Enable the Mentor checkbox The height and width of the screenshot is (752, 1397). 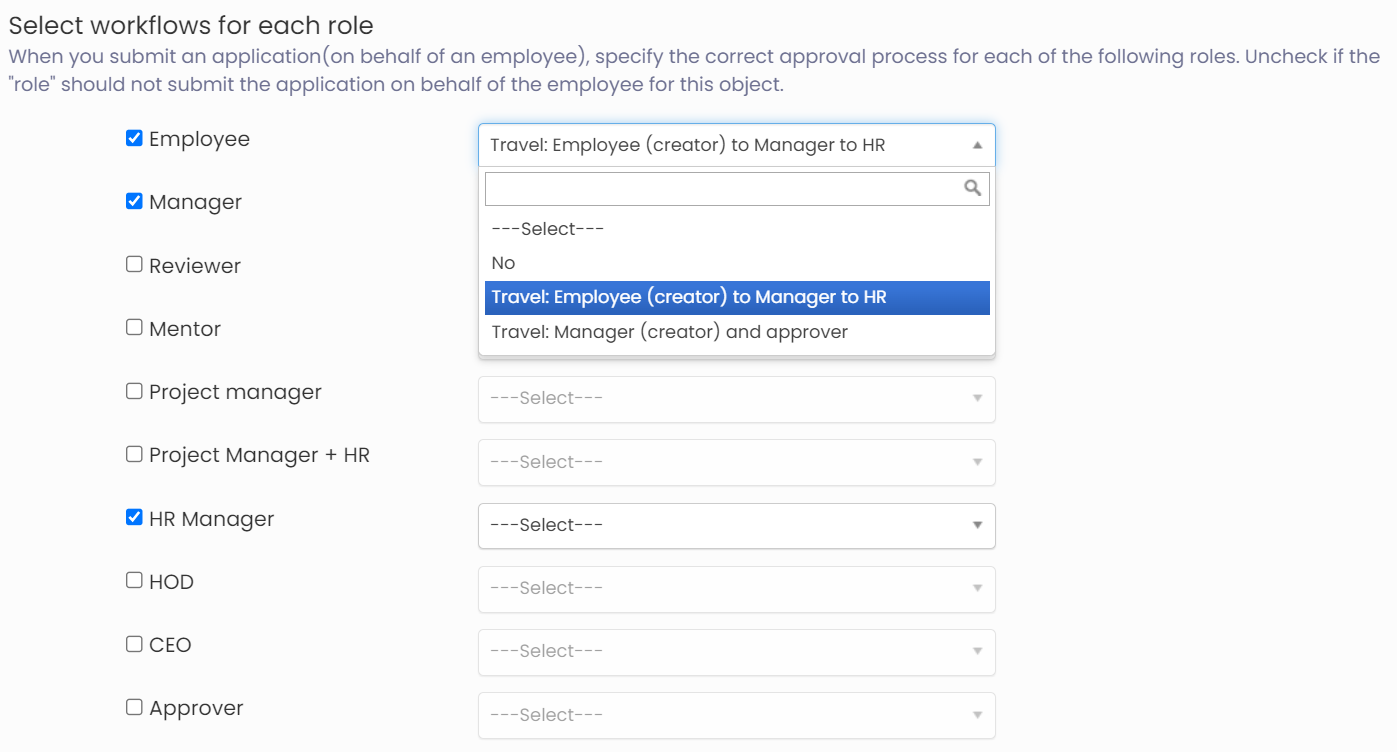point(134,327)
